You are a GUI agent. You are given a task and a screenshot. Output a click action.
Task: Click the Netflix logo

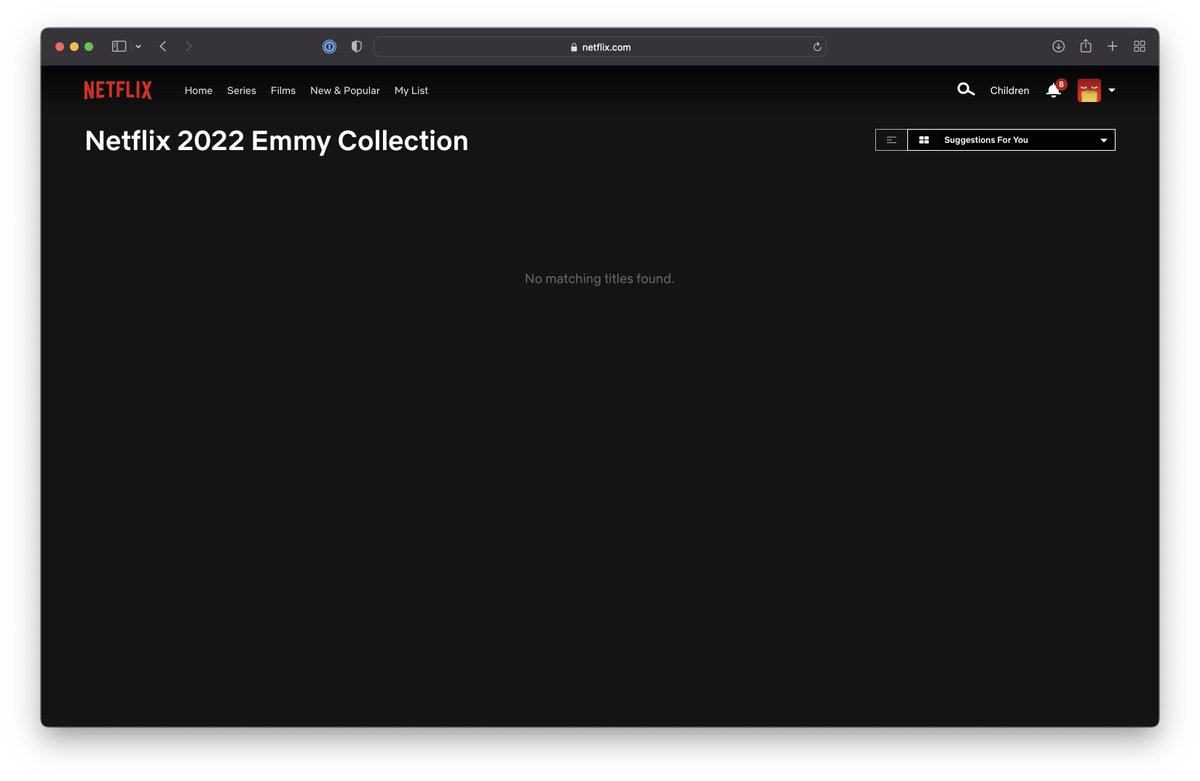(x=118, y=90)
